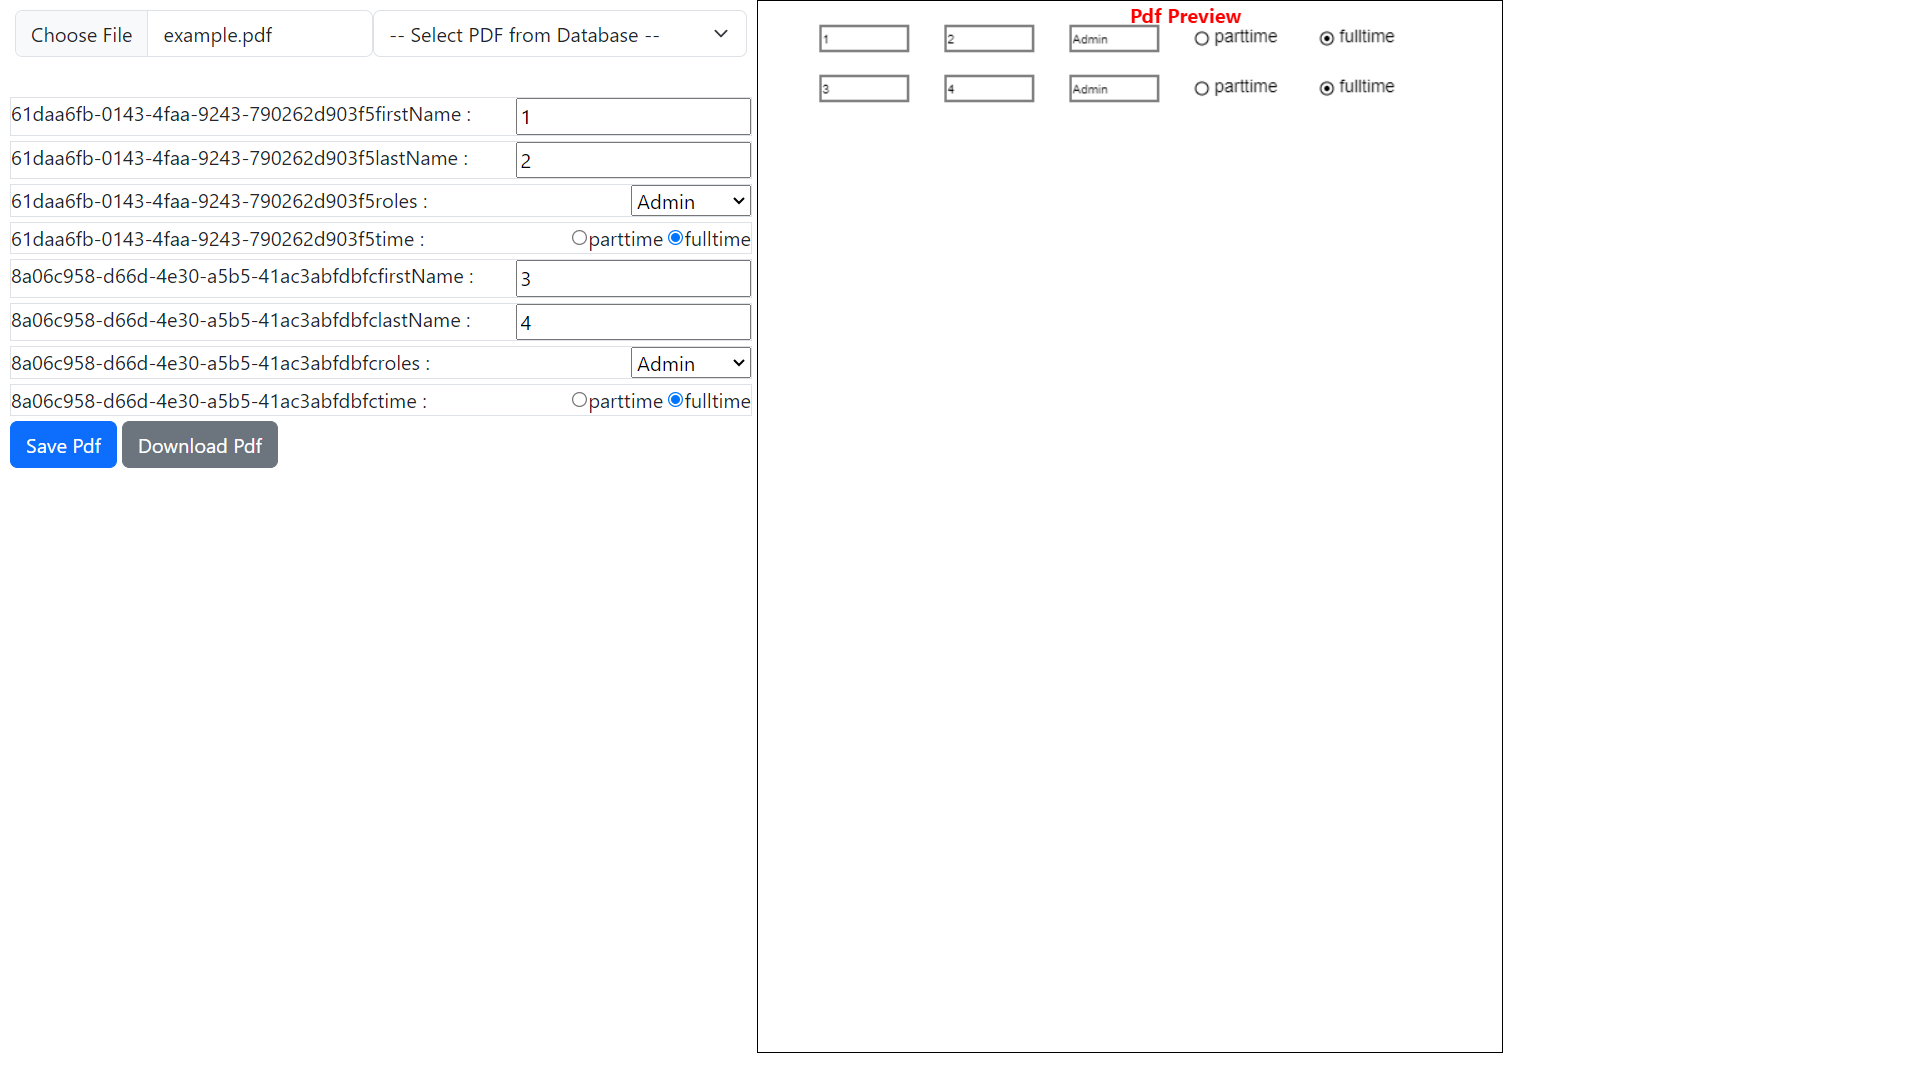Select parttime for the first user
The image size is (1920, 1080).
tap(579, 237)
